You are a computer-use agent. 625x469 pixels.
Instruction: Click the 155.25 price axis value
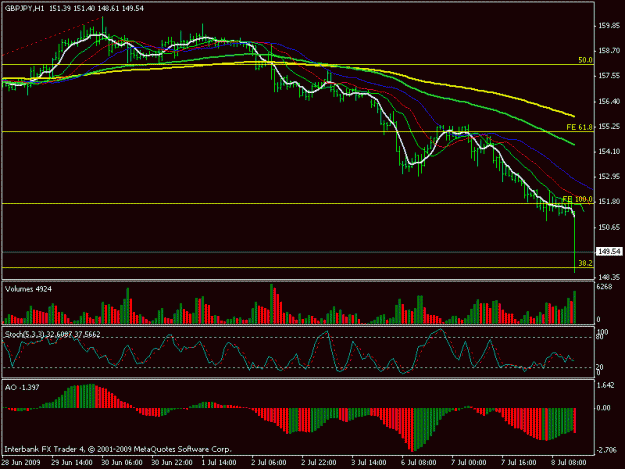[x=609, y=126]
